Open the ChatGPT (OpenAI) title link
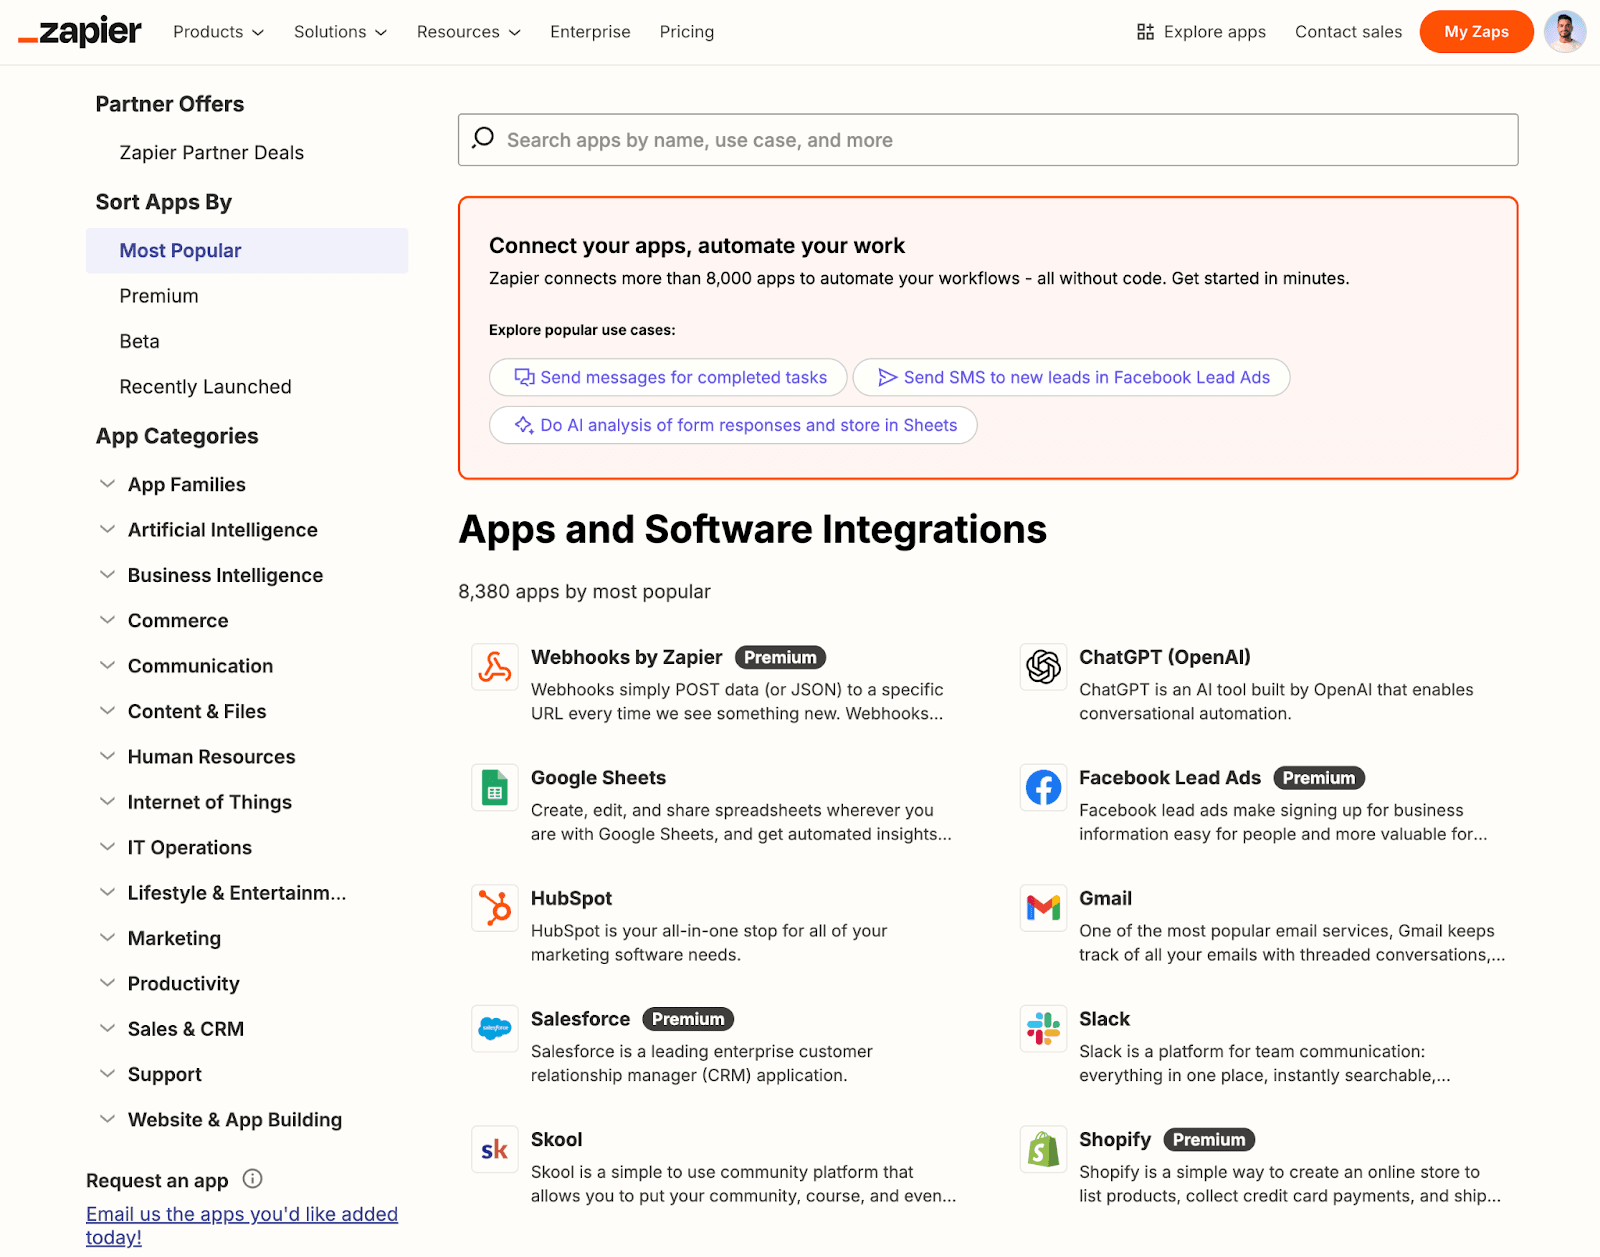The width and height of the screenshot is (1600, 1257). 1165,657
